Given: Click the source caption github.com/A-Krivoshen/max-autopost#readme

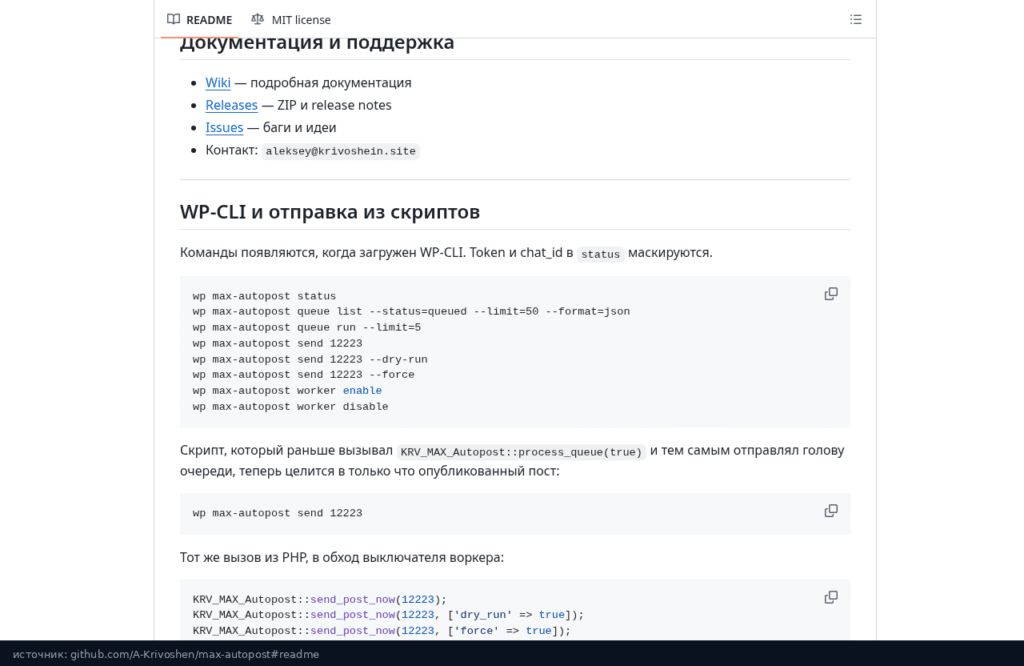Looking at the screenshot, I should (195, 654).
